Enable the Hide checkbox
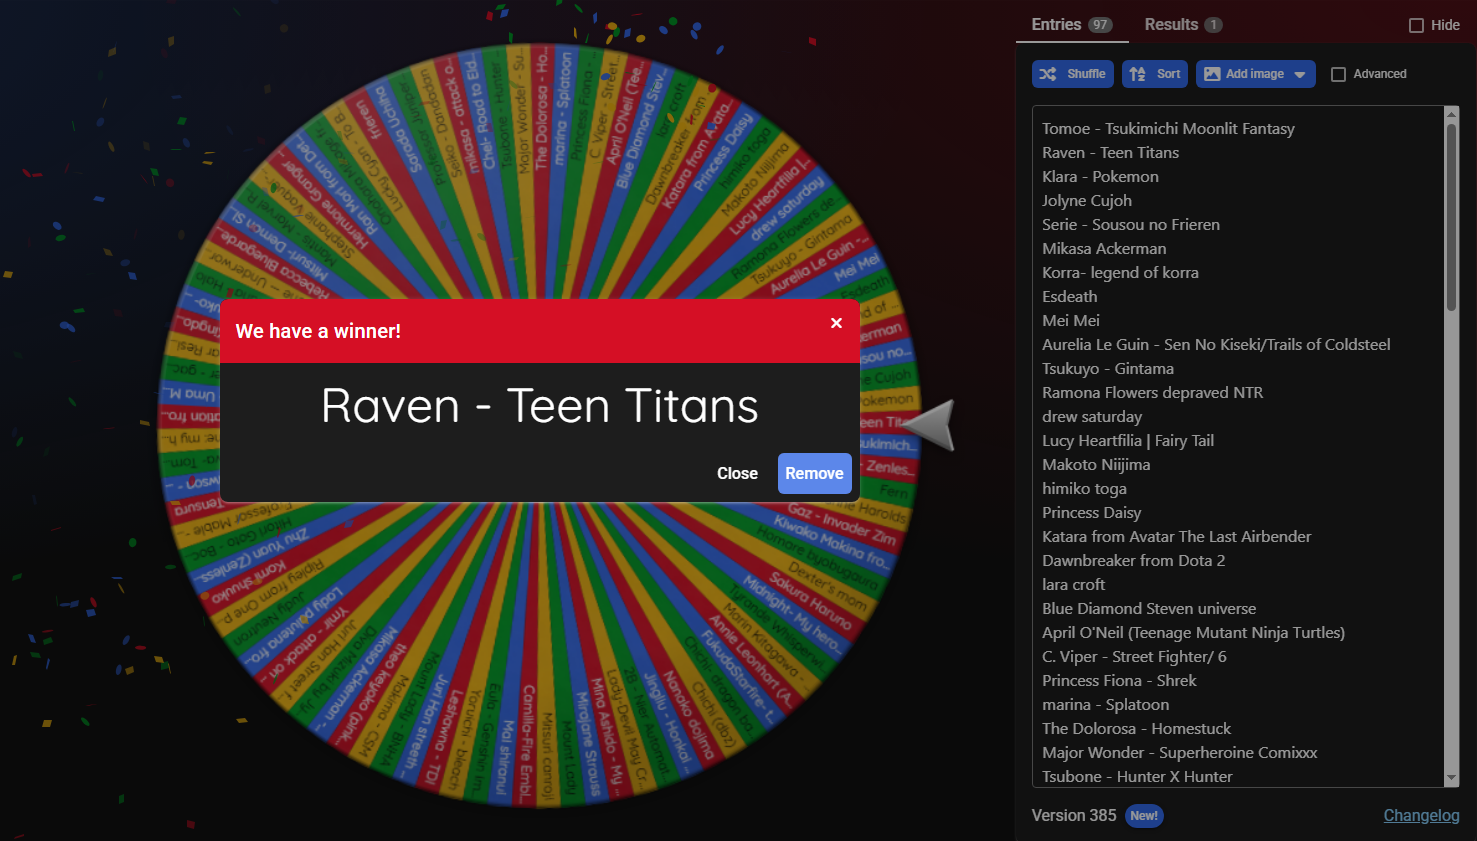 1416,26
